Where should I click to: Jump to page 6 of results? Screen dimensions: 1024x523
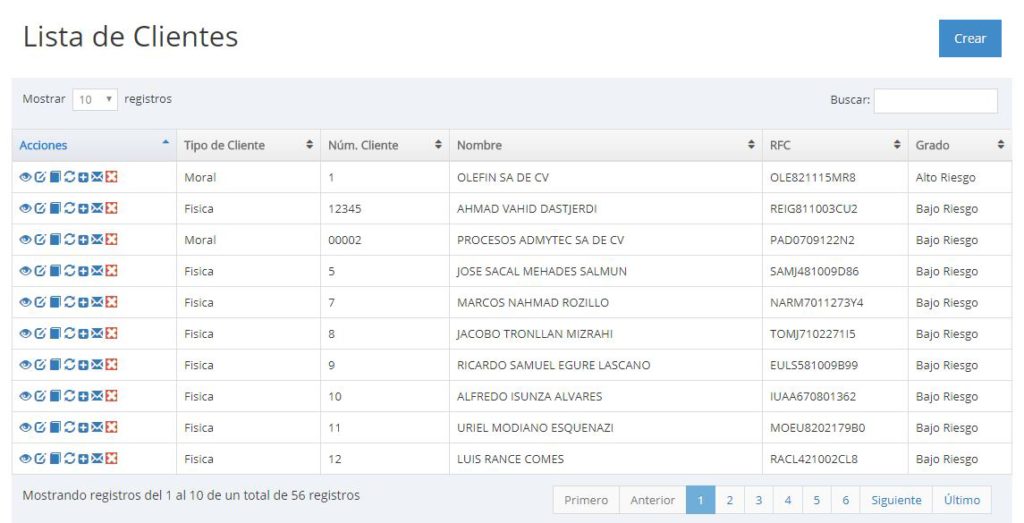[846, 500]
